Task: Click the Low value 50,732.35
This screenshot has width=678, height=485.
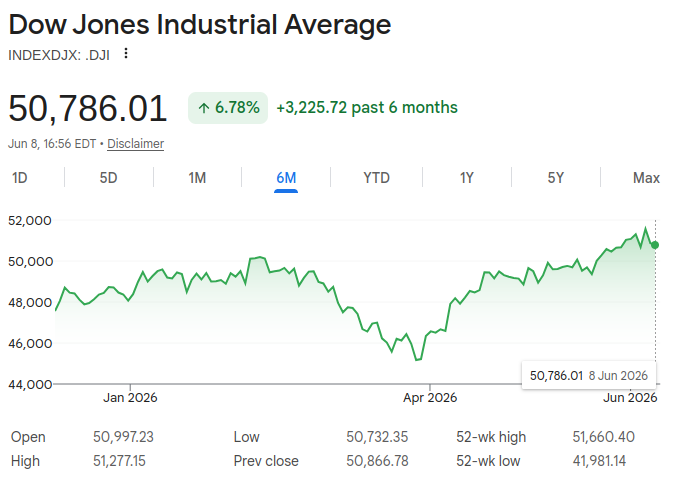Action: 377,437
